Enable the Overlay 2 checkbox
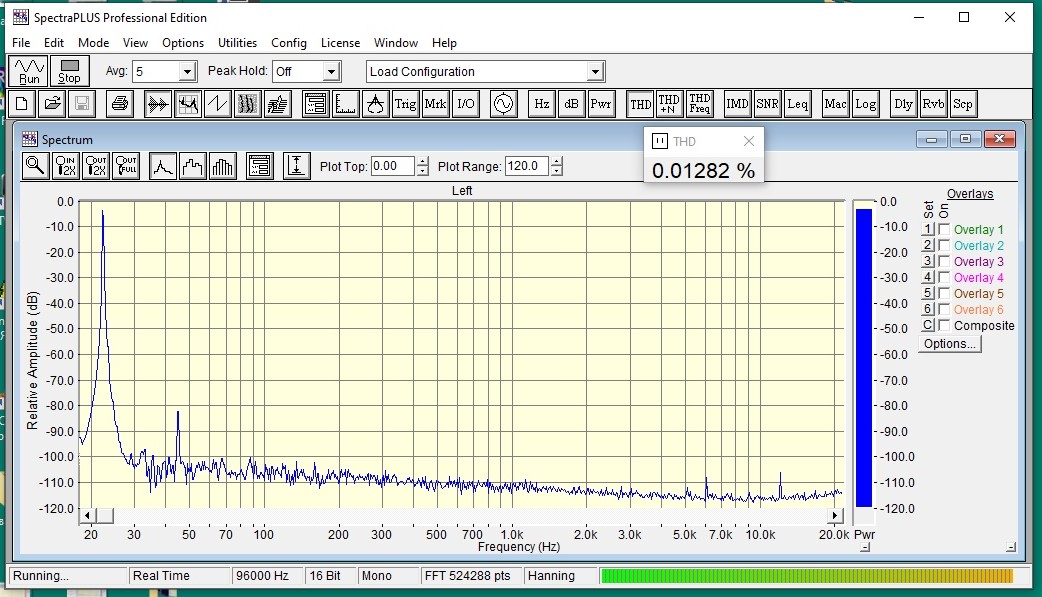The image size is (1042, 597). 944,245
